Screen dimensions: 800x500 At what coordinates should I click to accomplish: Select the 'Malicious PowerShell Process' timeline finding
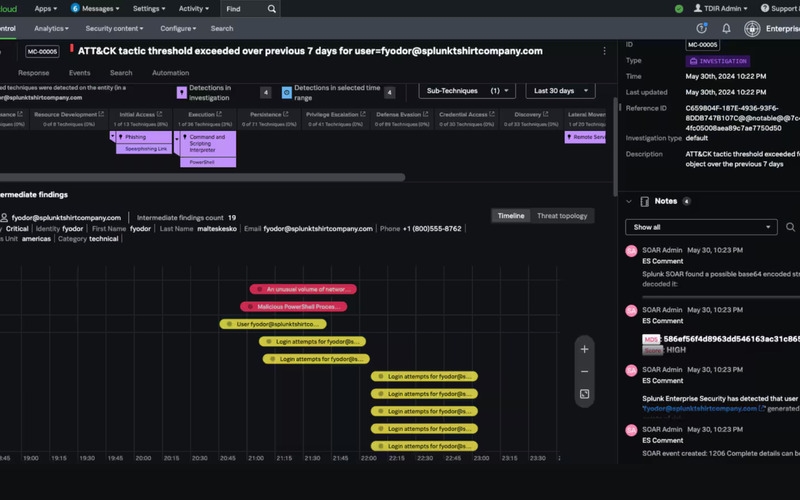pyautogui.click(x=293, y=307)
